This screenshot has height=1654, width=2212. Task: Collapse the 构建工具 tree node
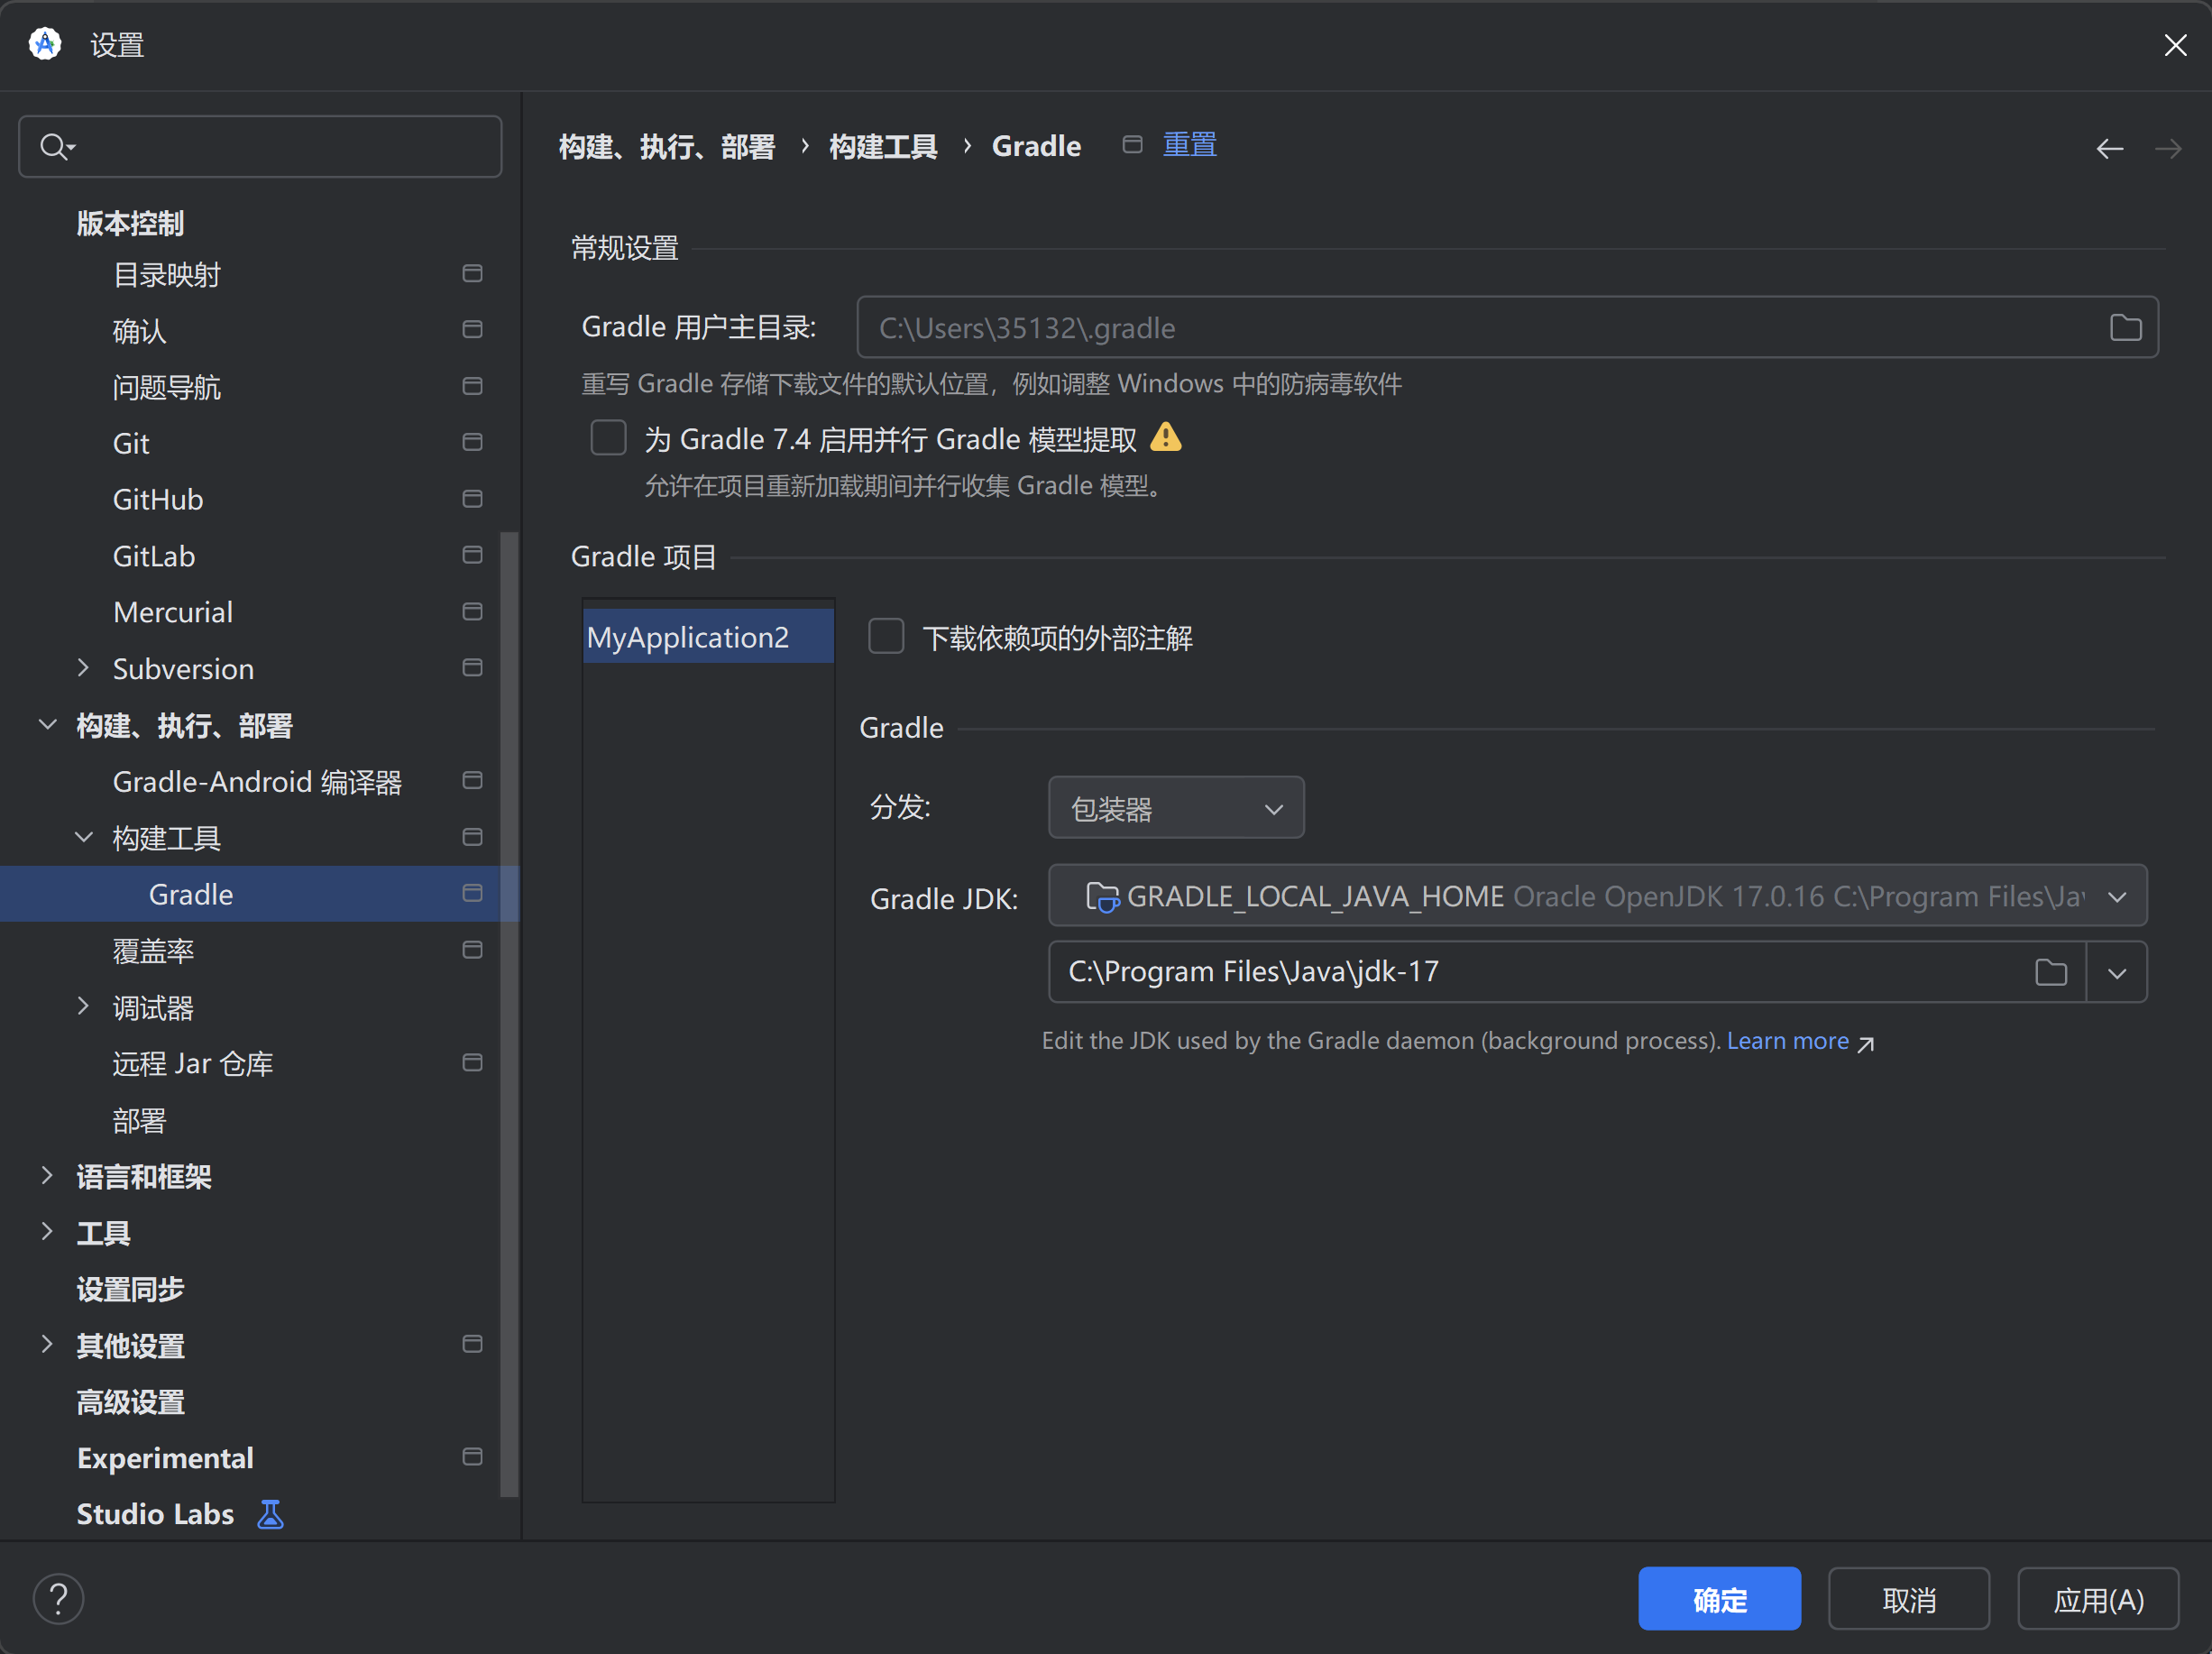tap(84, 837)
